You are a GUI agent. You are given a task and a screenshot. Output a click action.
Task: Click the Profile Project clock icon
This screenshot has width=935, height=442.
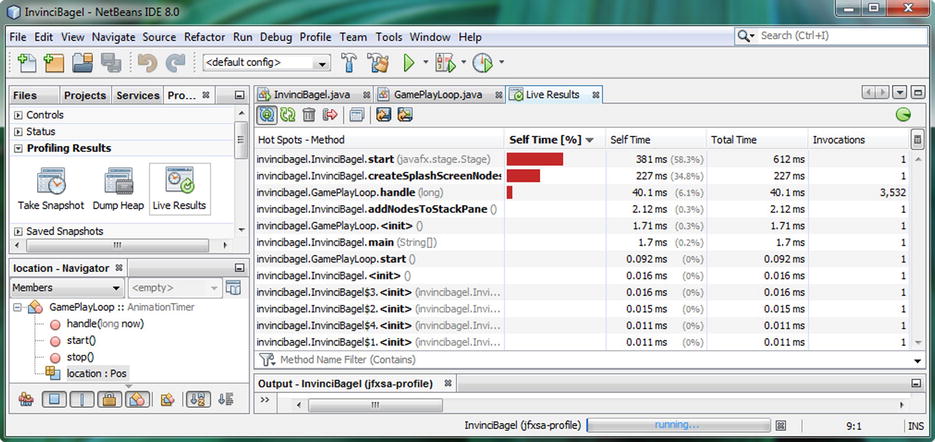pyautogui.click(x=483, y=62)
